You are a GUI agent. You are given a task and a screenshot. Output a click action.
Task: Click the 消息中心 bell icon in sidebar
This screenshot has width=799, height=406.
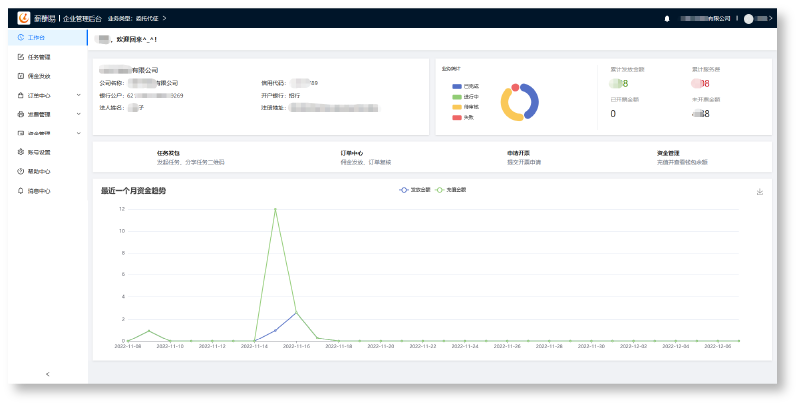(x=21, y=190)
